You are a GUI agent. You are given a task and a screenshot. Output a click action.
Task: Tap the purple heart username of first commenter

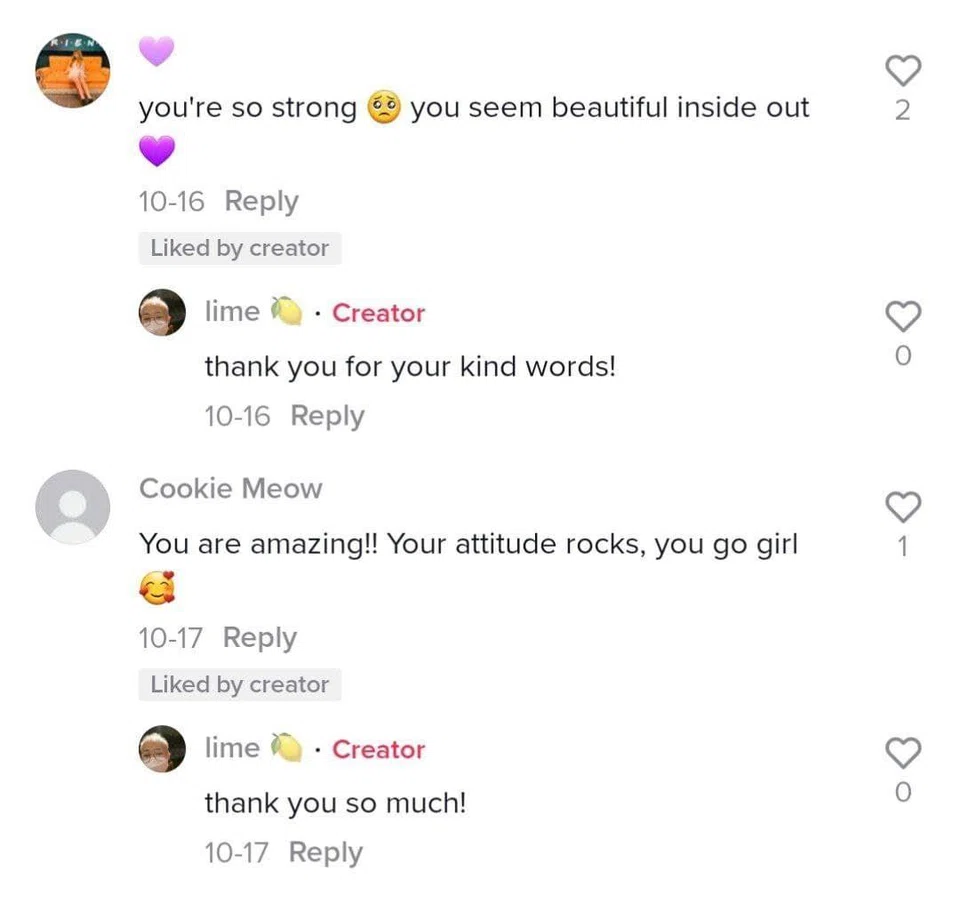(x=156, y=50)
